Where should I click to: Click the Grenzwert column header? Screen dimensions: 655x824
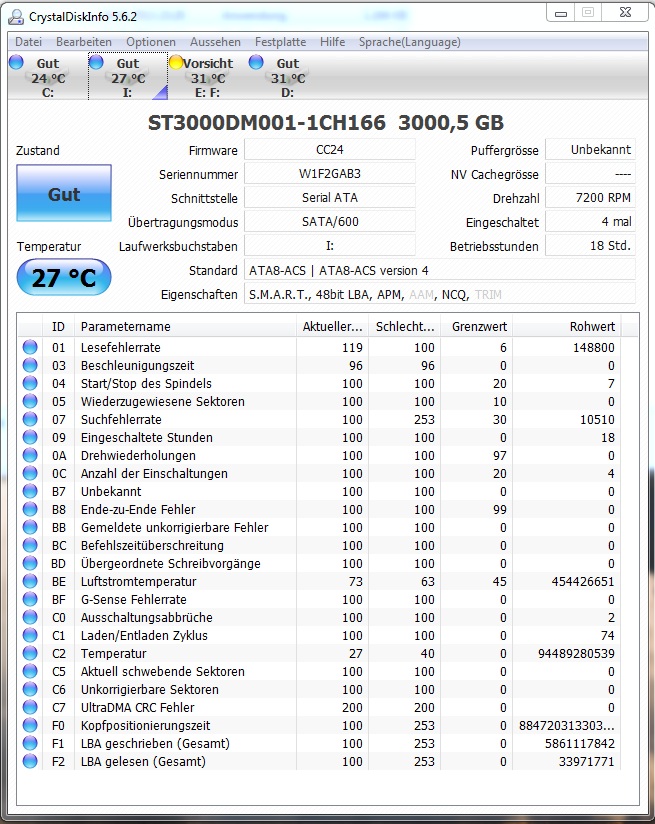[x=476, y=326]
